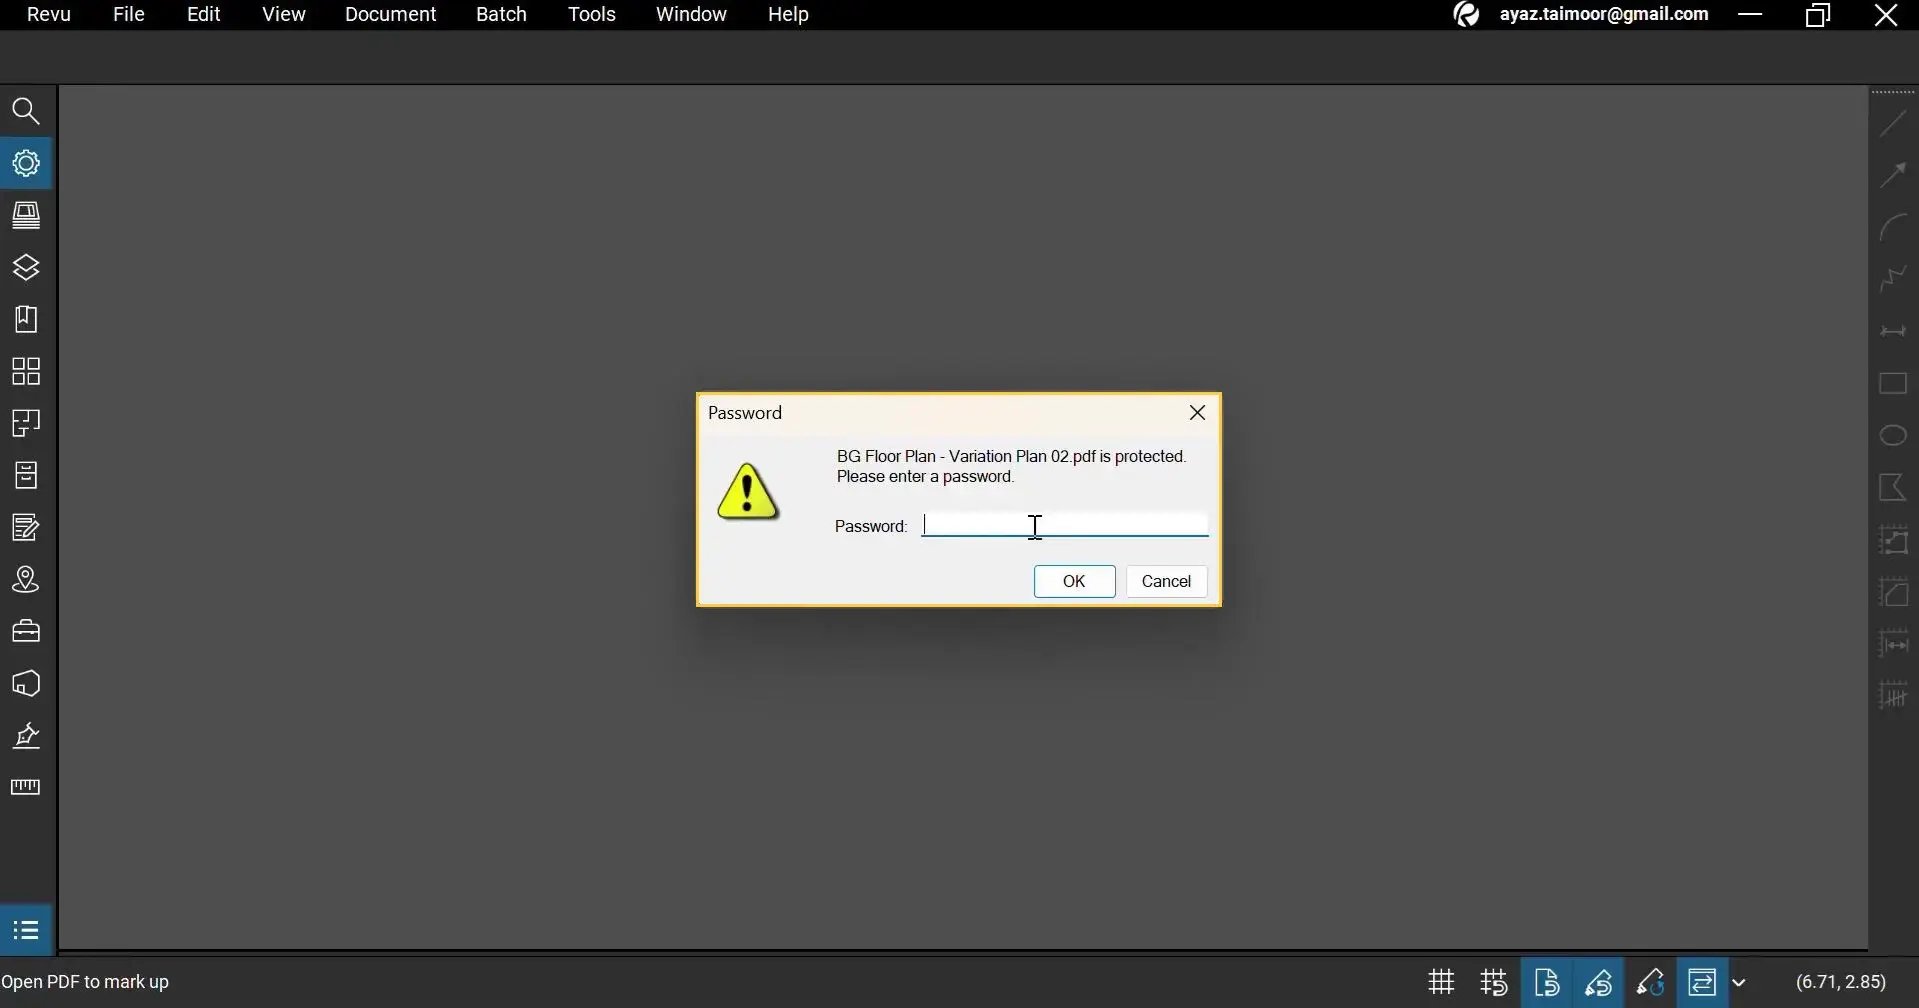1919x1008 pixels.
Task: Toggle Show Grid in status bar
Action: click(1441, 982)
